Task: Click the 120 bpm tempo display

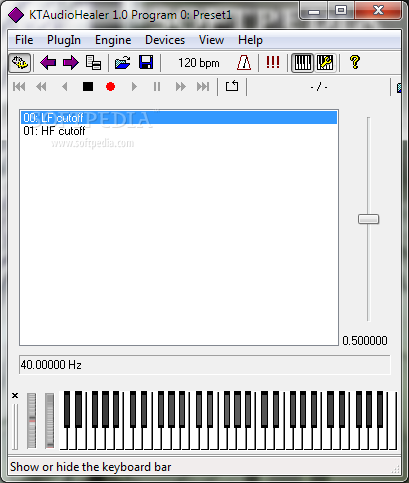Action: [x=199, y=63]
